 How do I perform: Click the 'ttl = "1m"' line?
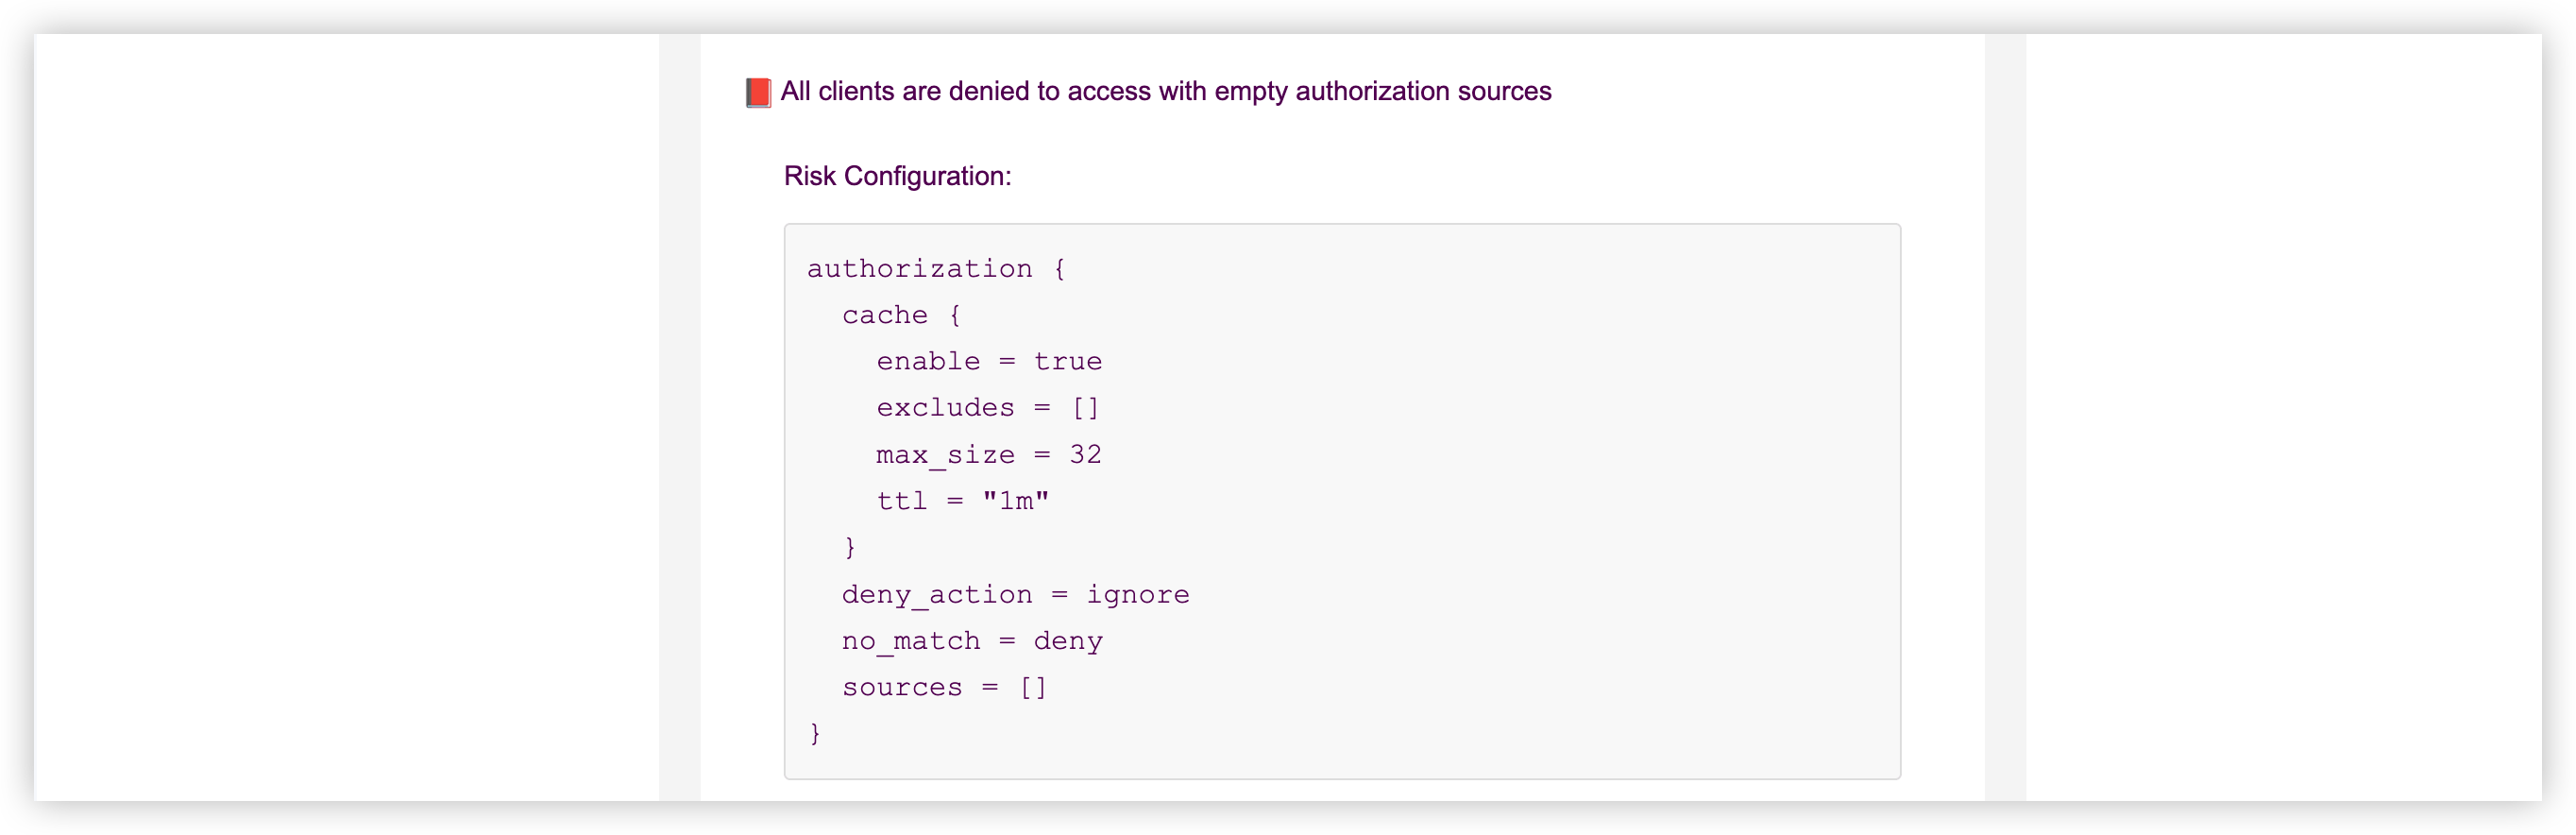(962, 501)
